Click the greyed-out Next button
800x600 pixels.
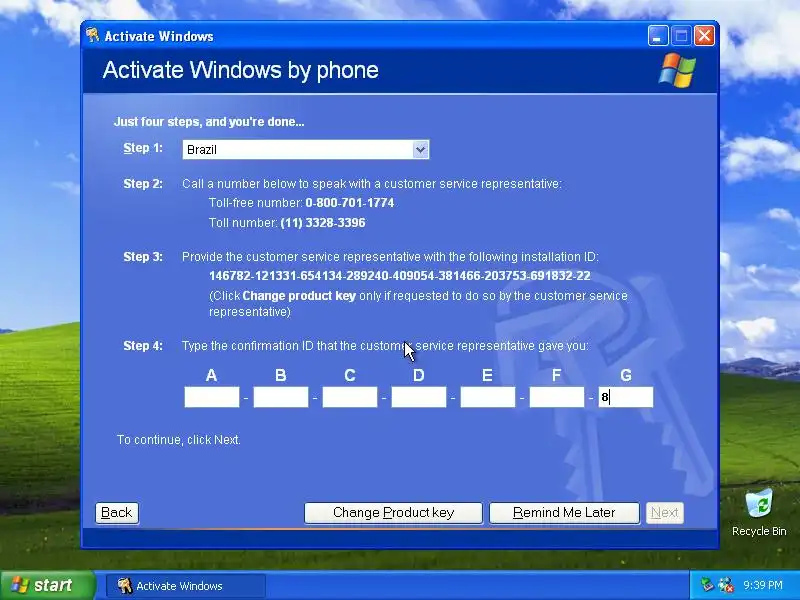[x=665, y=513]
